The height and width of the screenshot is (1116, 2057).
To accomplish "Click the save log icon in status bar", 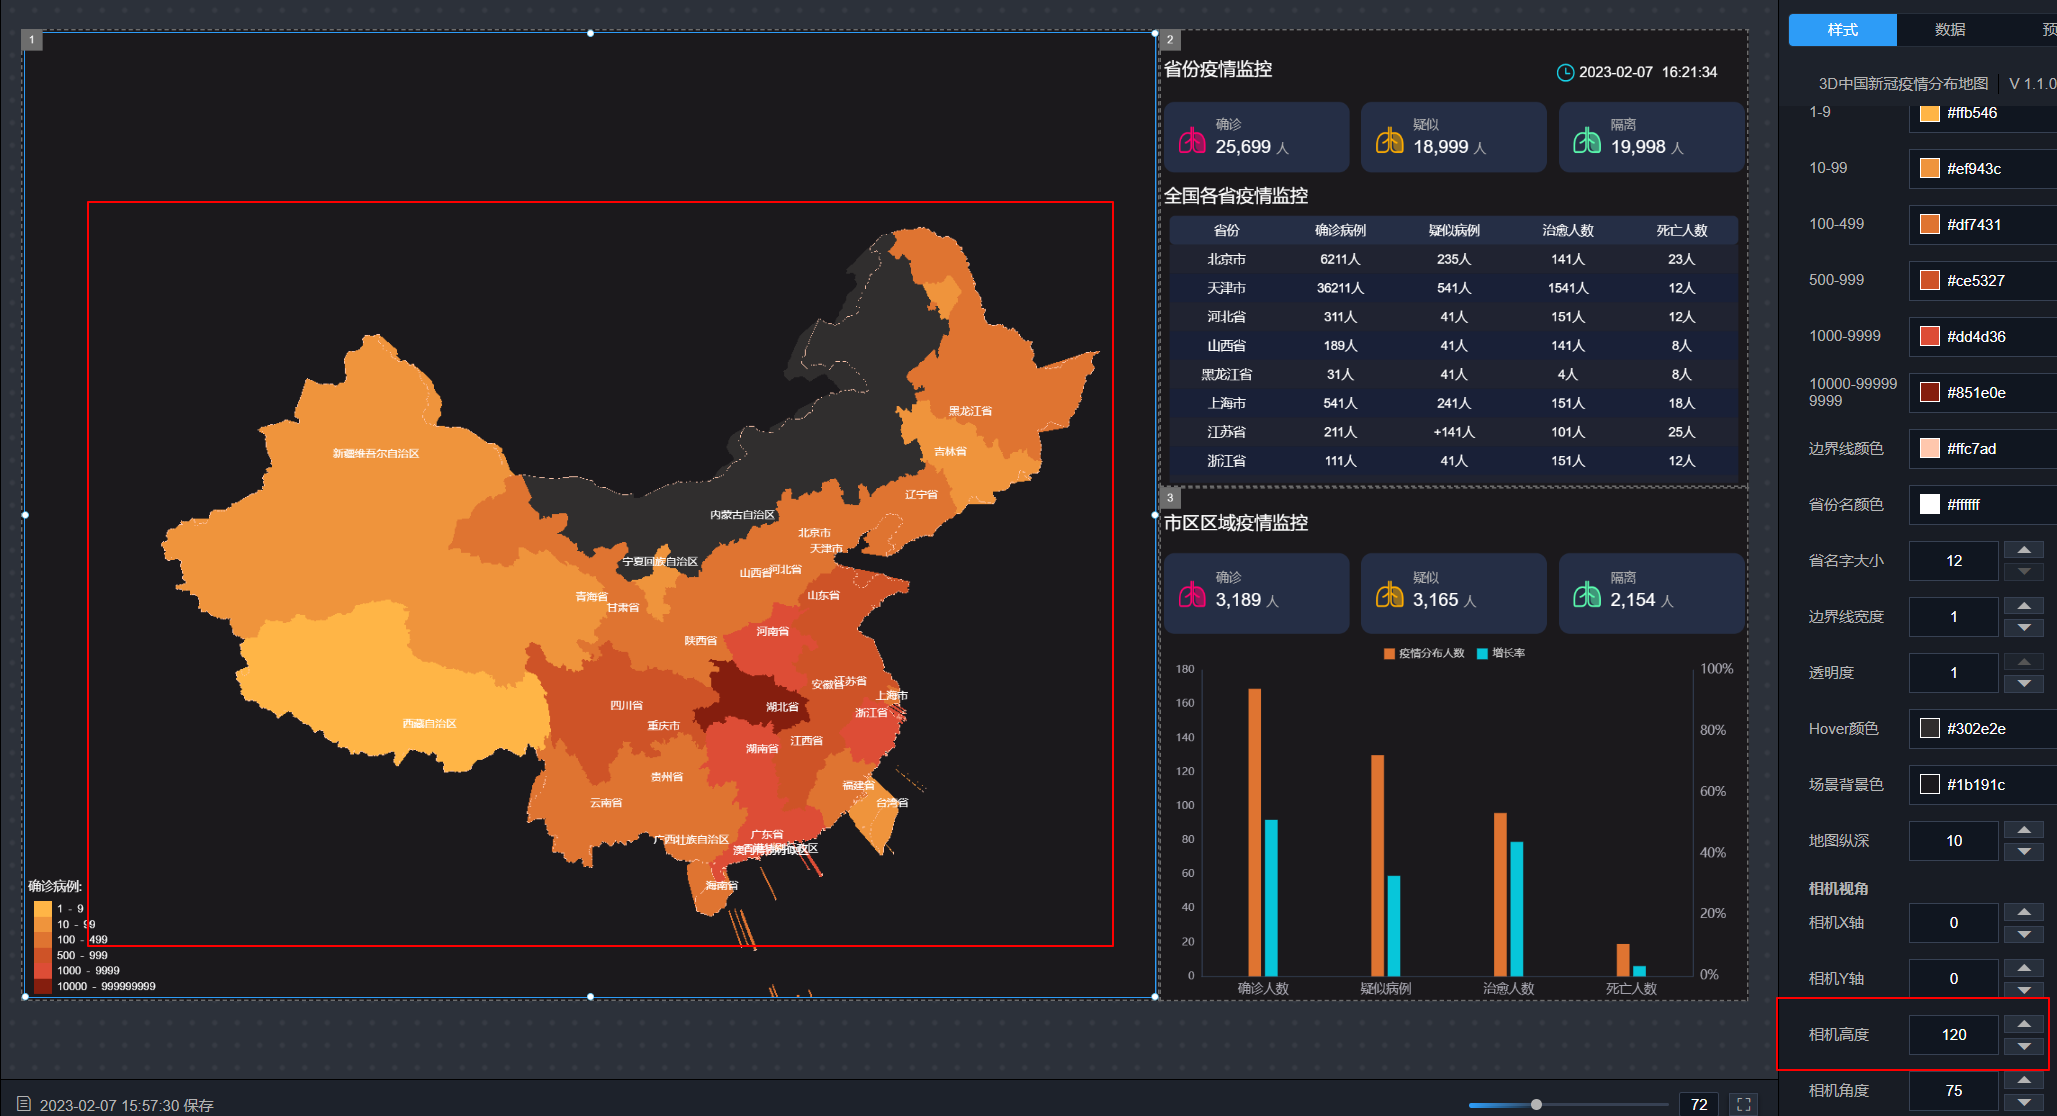I will coord(24,1104).
